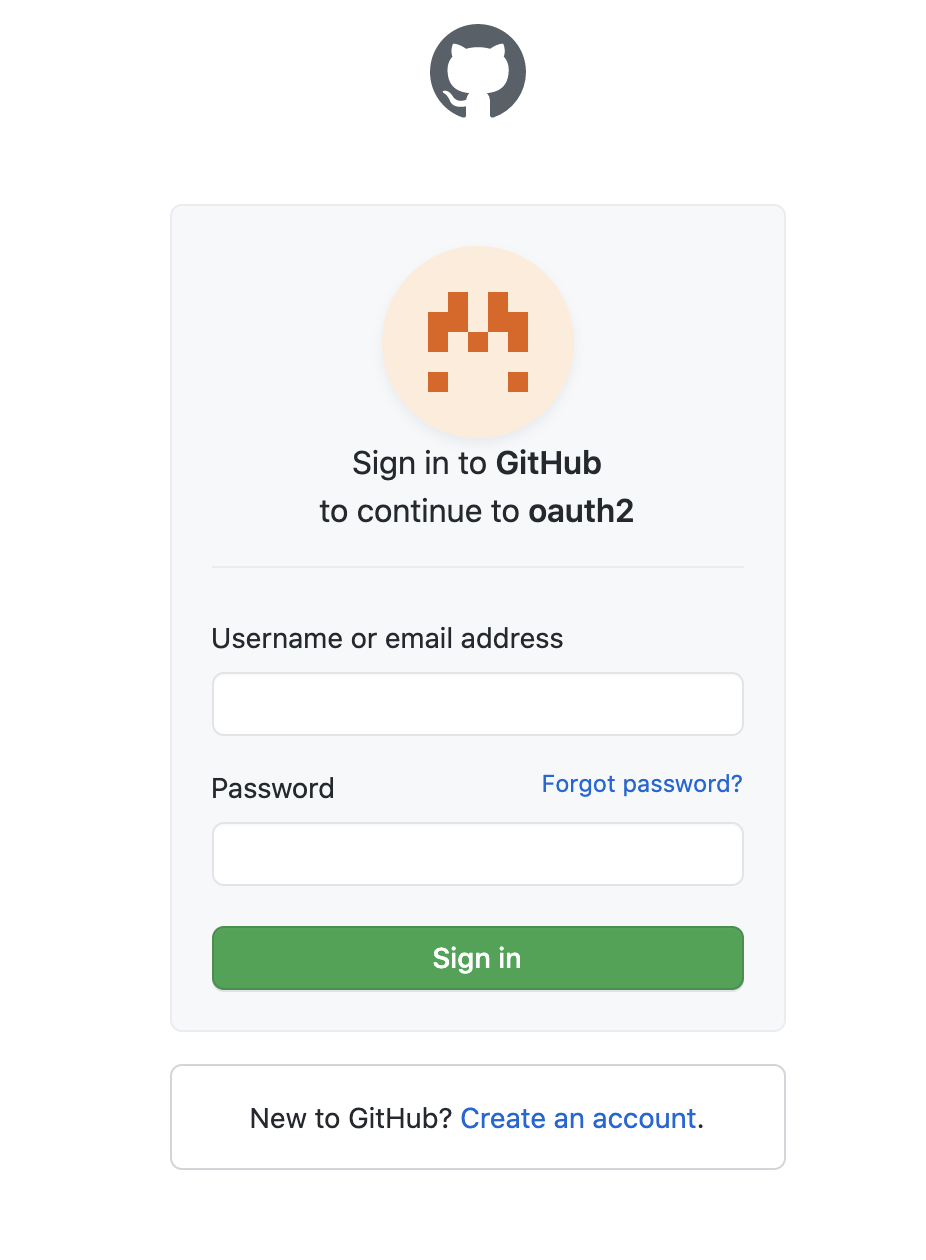Image resolution: width=926 pixels, height=1260 pixels.
Task: Submit the login form with Sign in
Action: click(478, 958)
